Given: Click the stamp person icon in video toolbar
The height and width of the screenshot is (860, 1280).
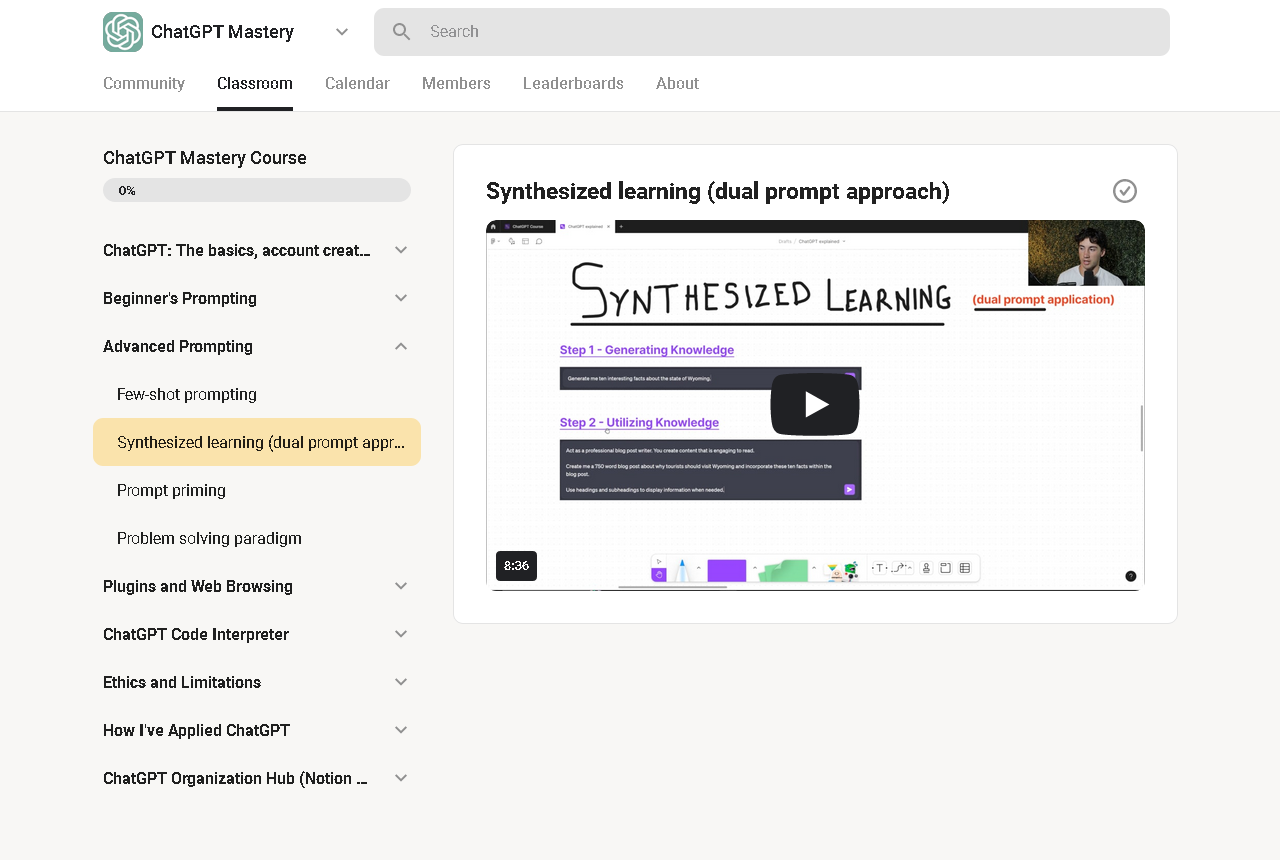Looking at the screenshot, I should coord(926,568).
